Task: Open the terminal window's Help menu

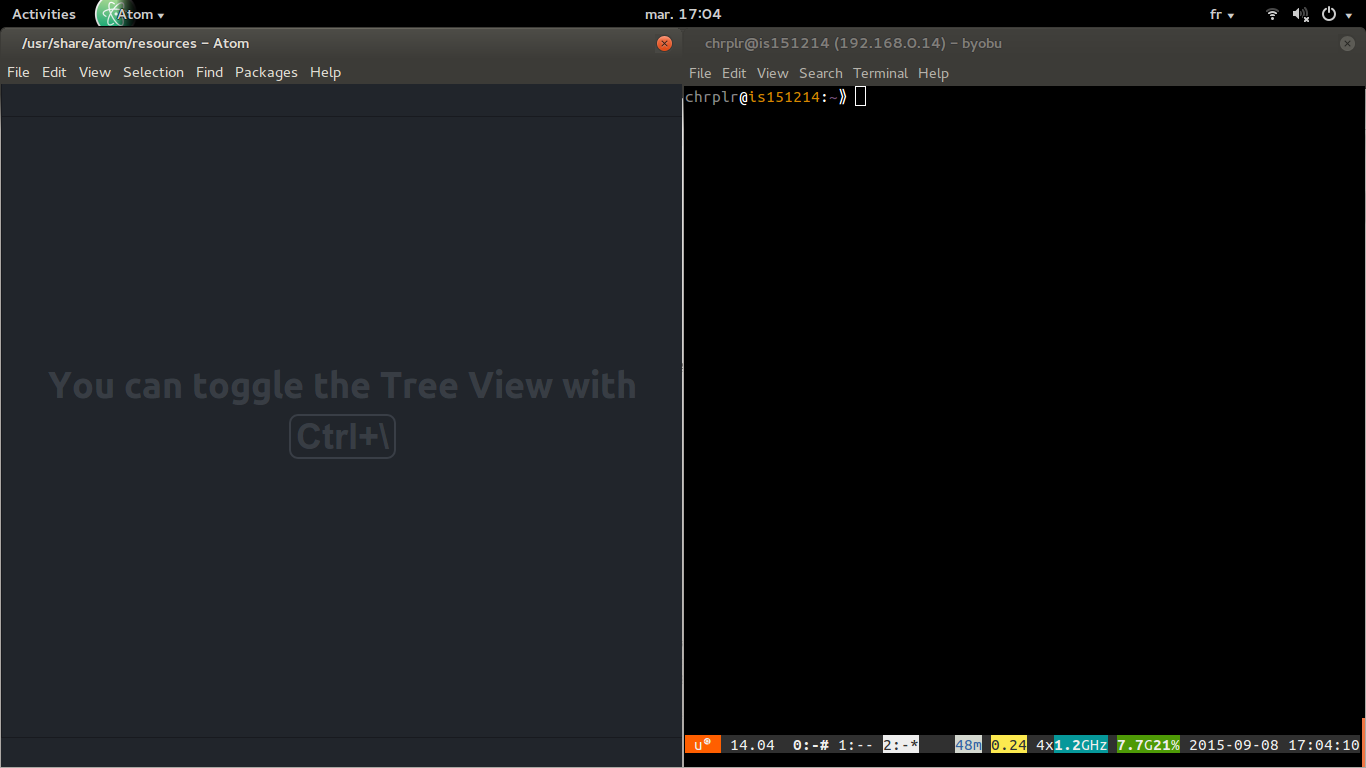Action: coord(933,73)
